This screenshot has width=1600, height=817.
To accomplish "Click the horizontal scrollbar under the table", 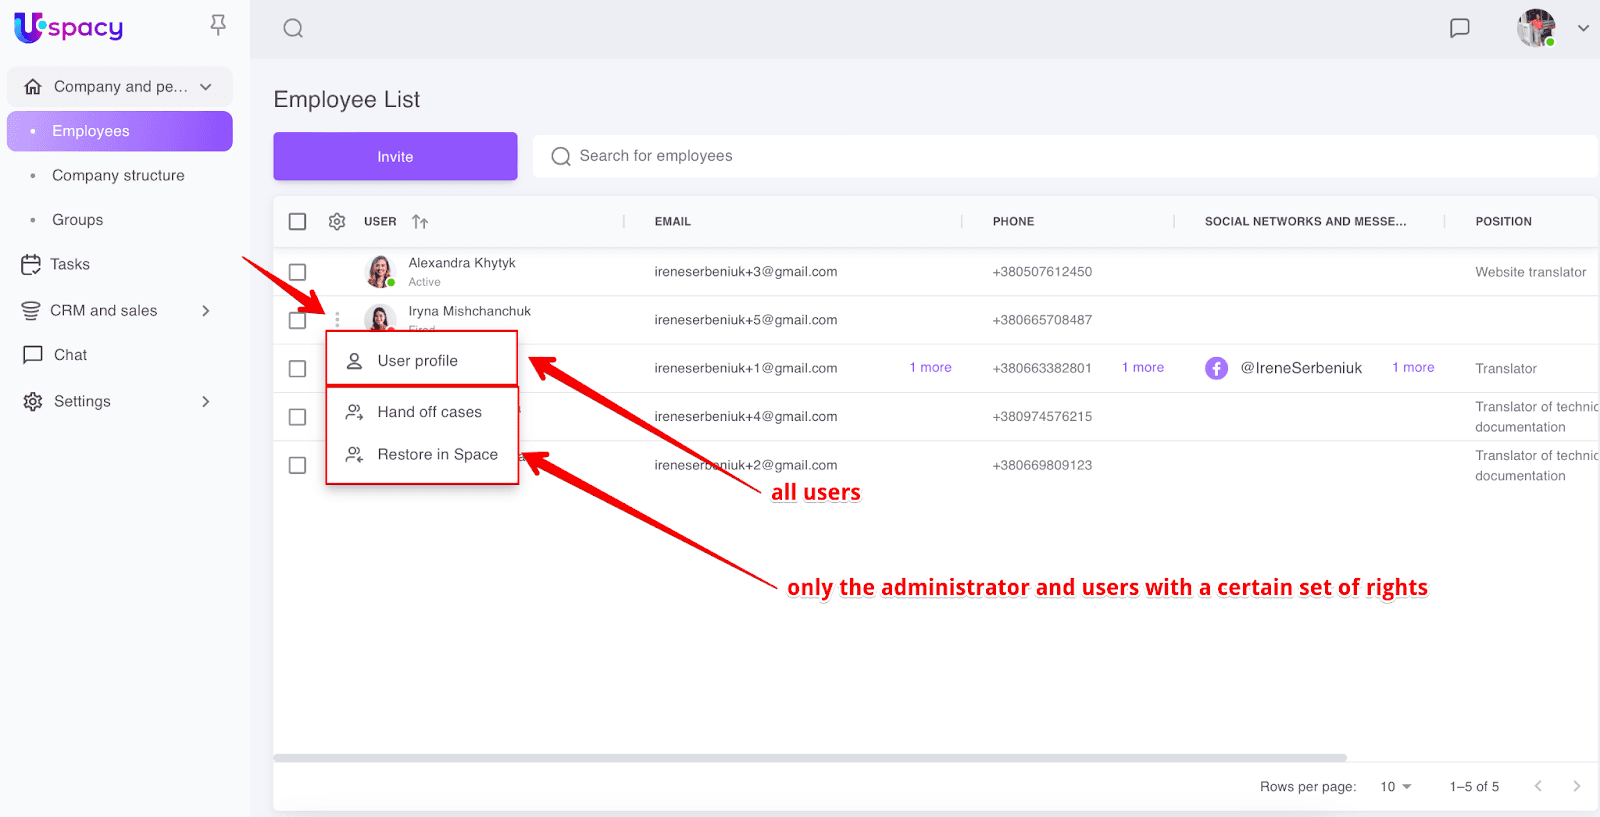I will 809,758.
